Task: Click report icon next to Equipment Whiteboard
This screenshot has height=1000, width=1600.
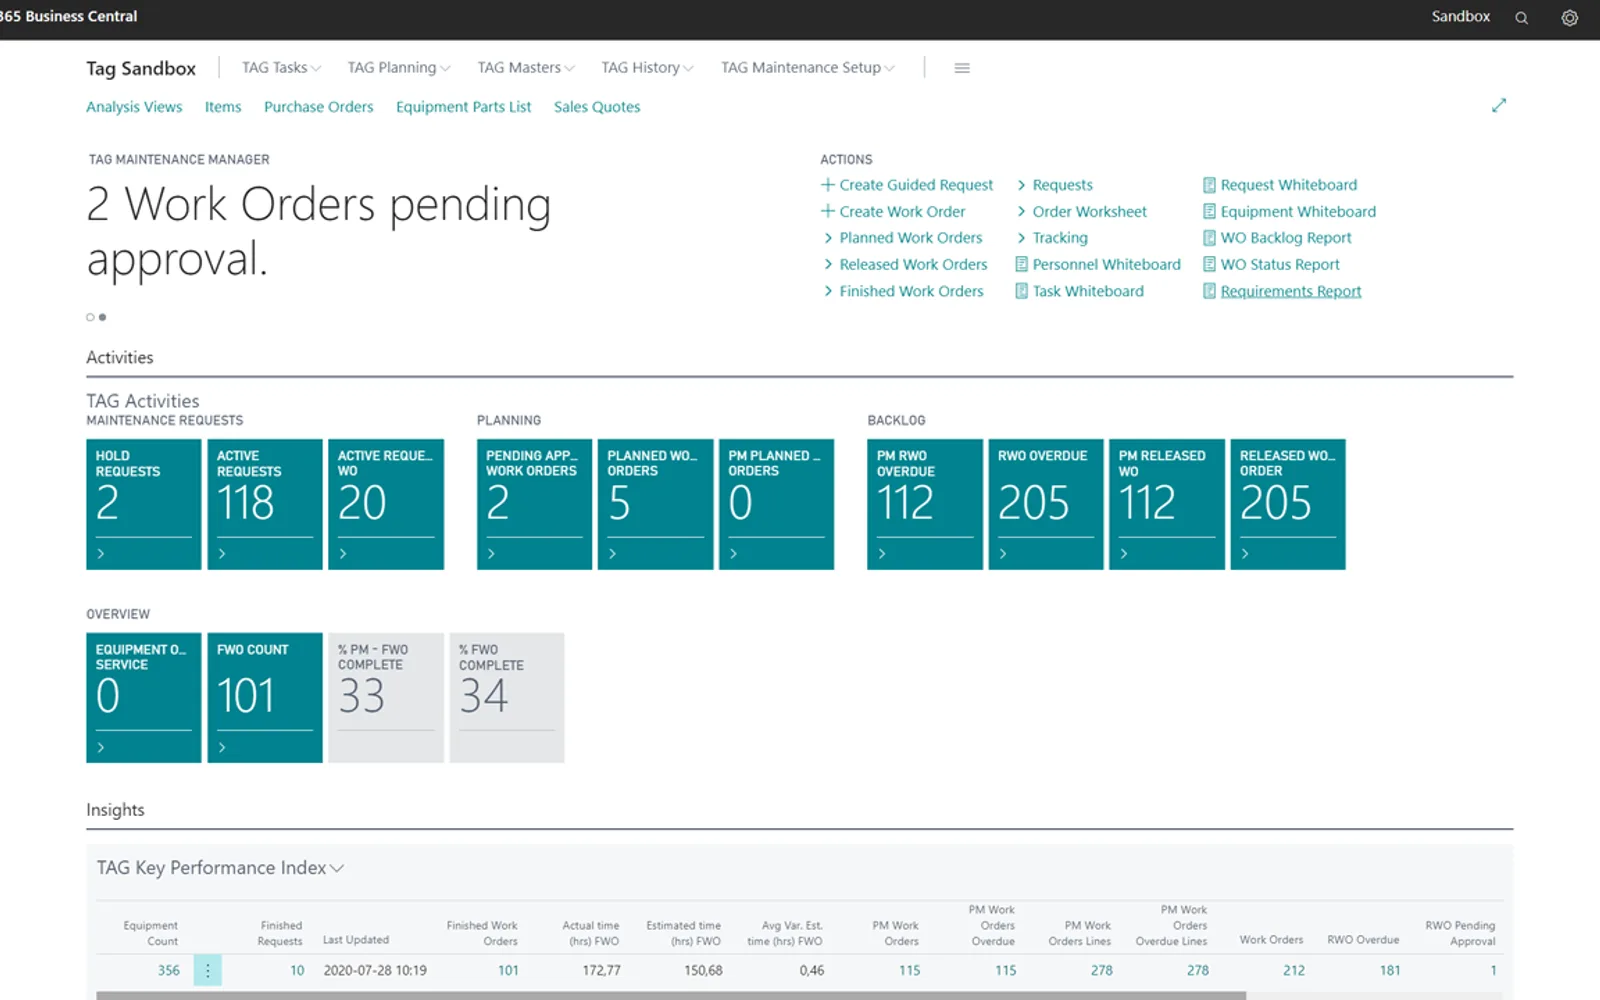Action: click(x=1209, y=211)
